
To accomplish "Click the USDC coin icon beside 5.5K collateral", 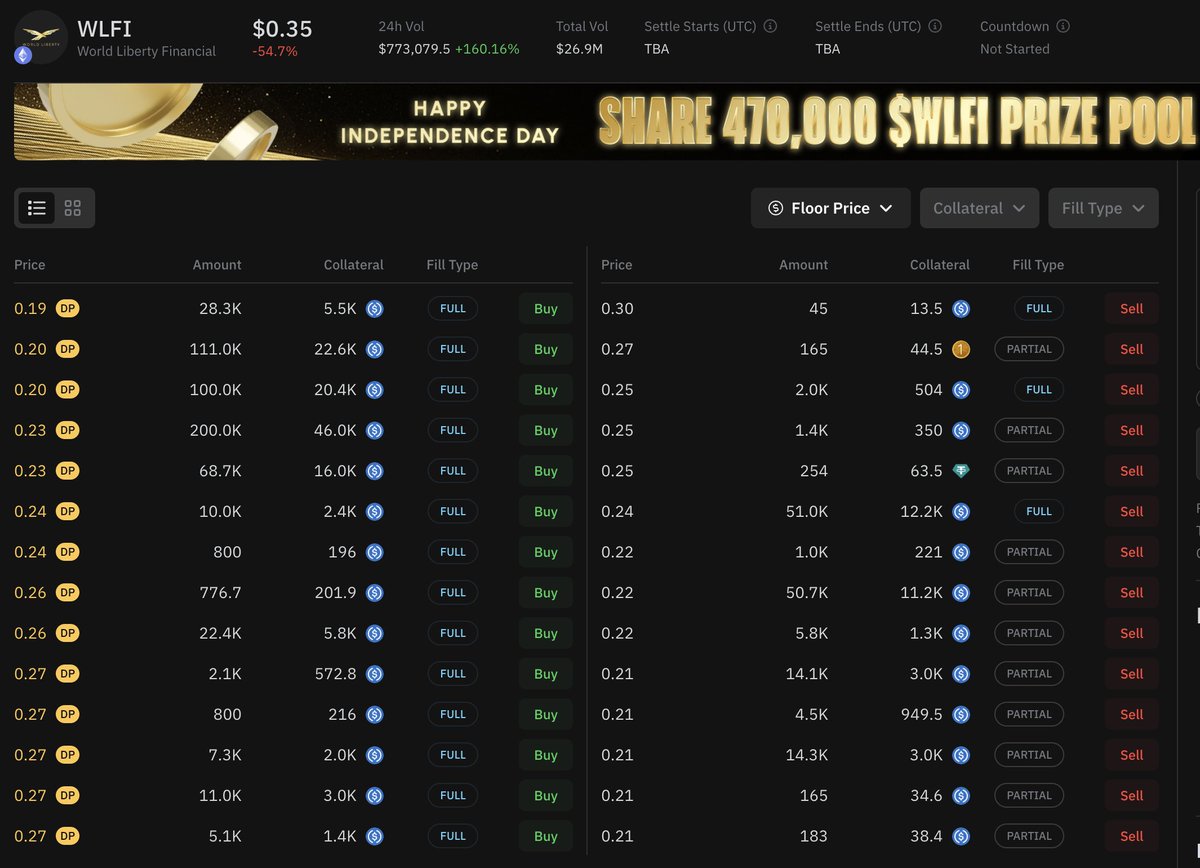I will point(374,309).
